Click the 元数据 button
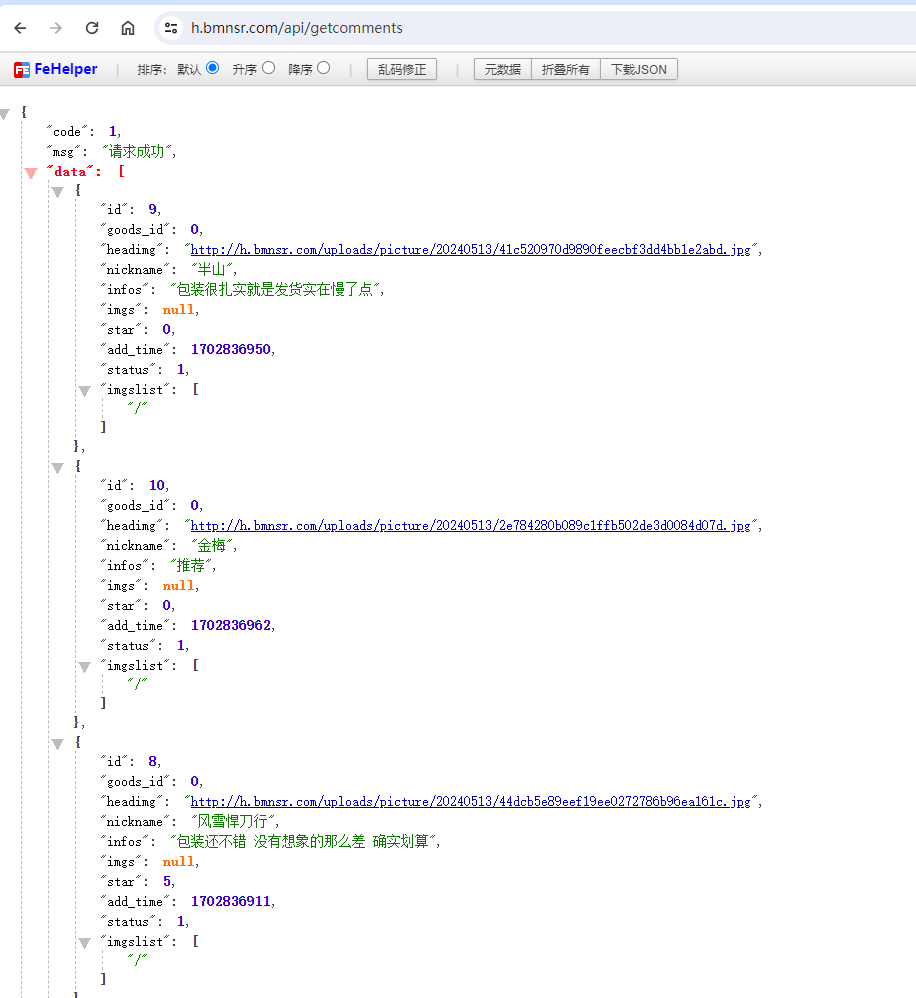Image resolution: width=916 pixels, height=998 pixels. coord(502,69)
